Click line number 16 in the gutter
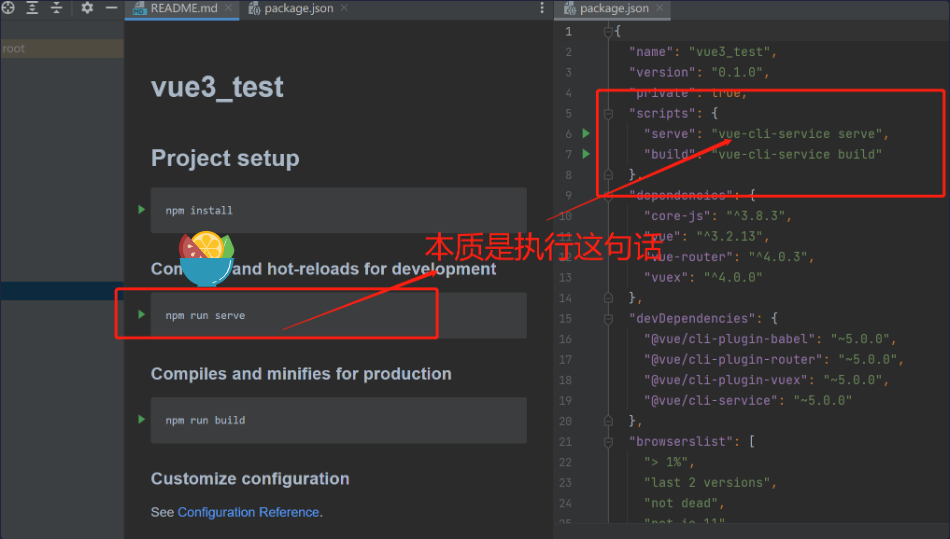This screenshot has width=950, height=539. pos(565,339)
